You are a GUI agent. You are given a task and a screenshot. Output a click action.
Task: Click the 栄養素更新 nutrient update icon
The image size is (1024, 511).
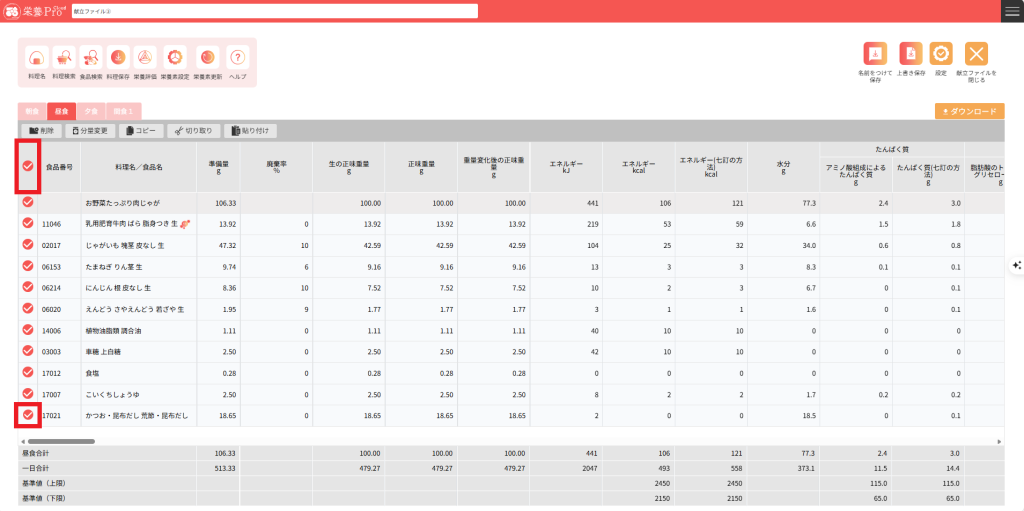coord(206,58)
